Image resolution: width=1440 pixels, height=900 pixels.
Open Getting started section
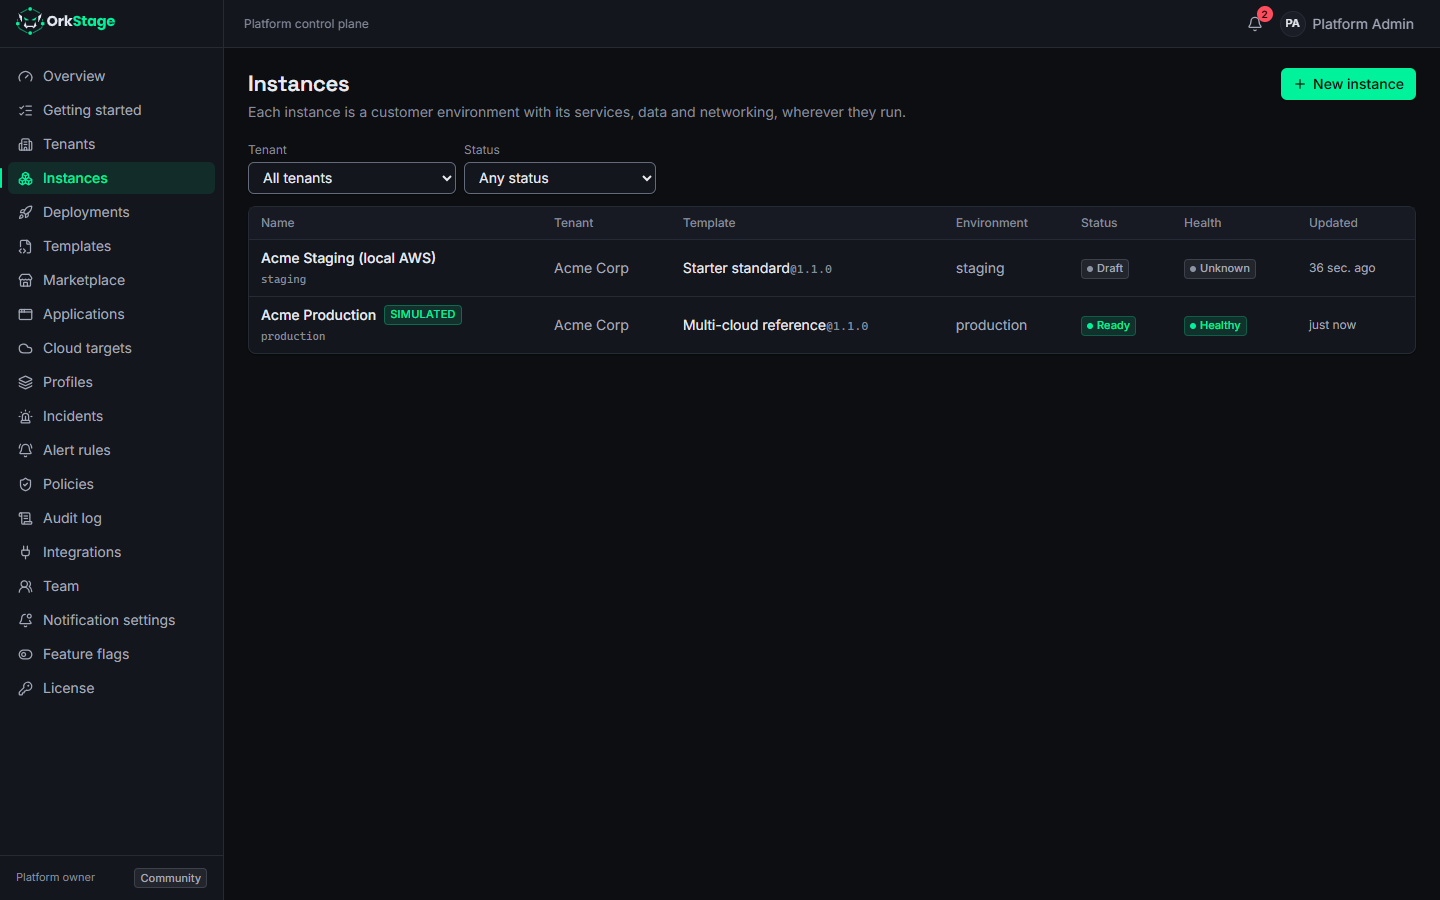[111, 110]
